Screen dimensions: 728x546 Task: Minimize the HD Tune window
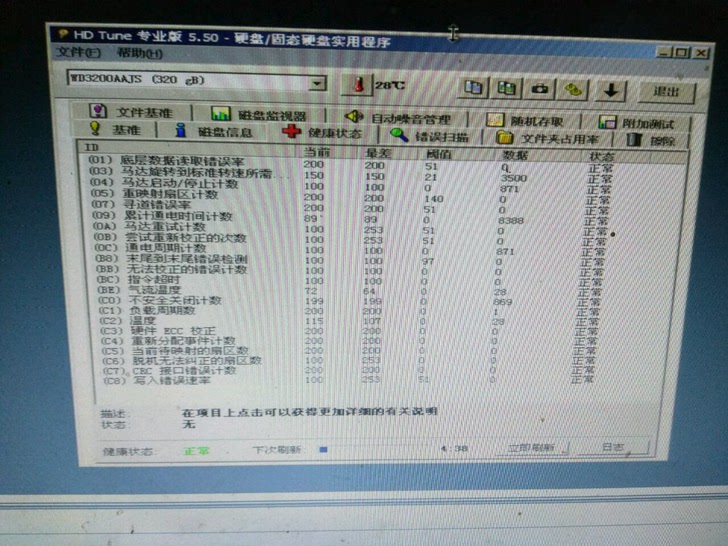click(664, 52)
